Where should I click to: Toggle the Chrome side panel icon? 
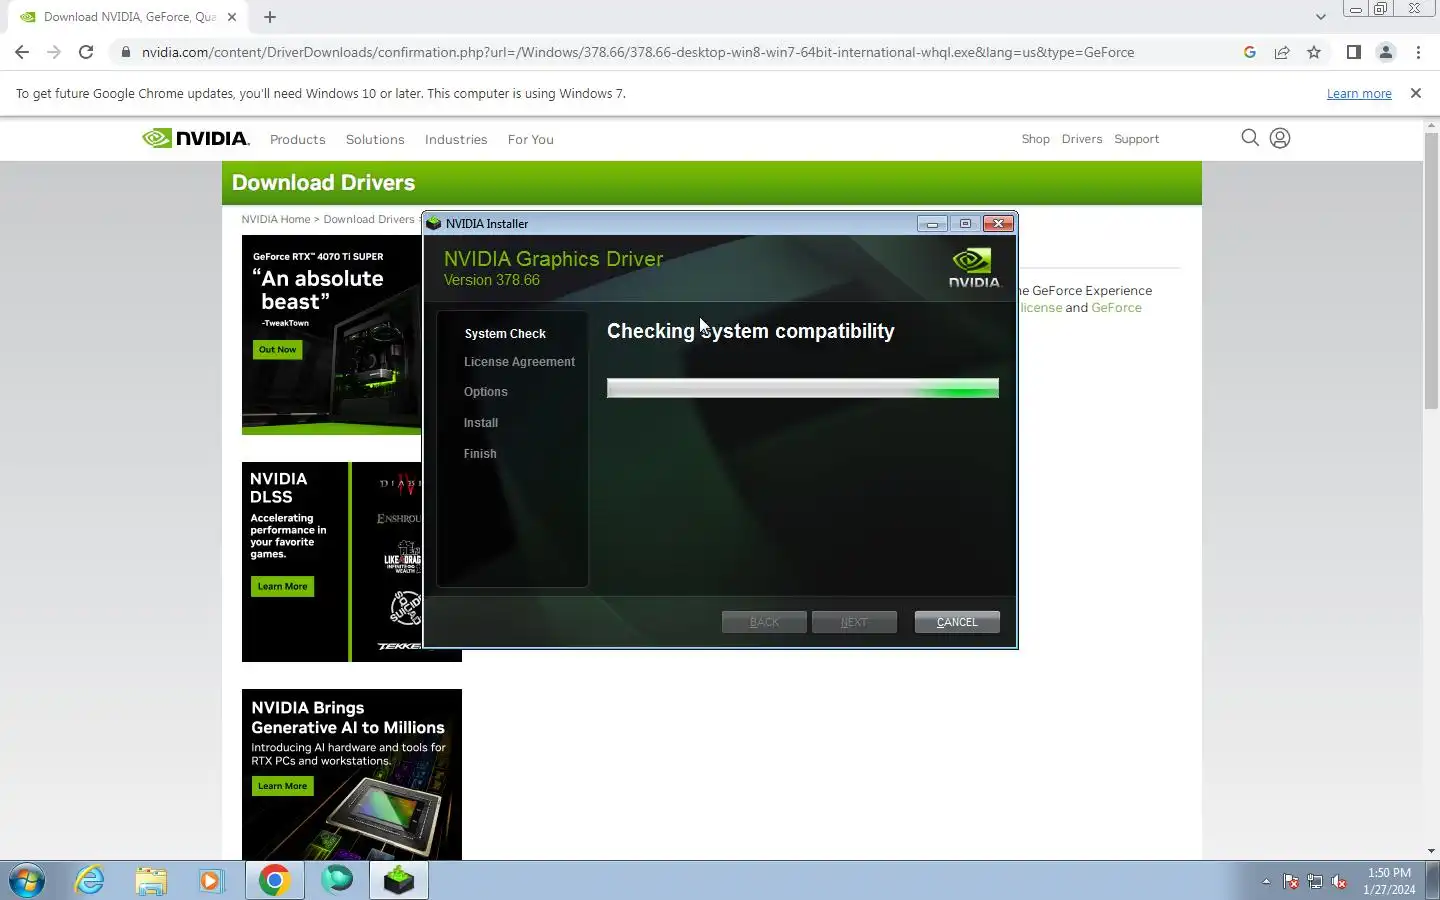click(x=1354, y=52)
